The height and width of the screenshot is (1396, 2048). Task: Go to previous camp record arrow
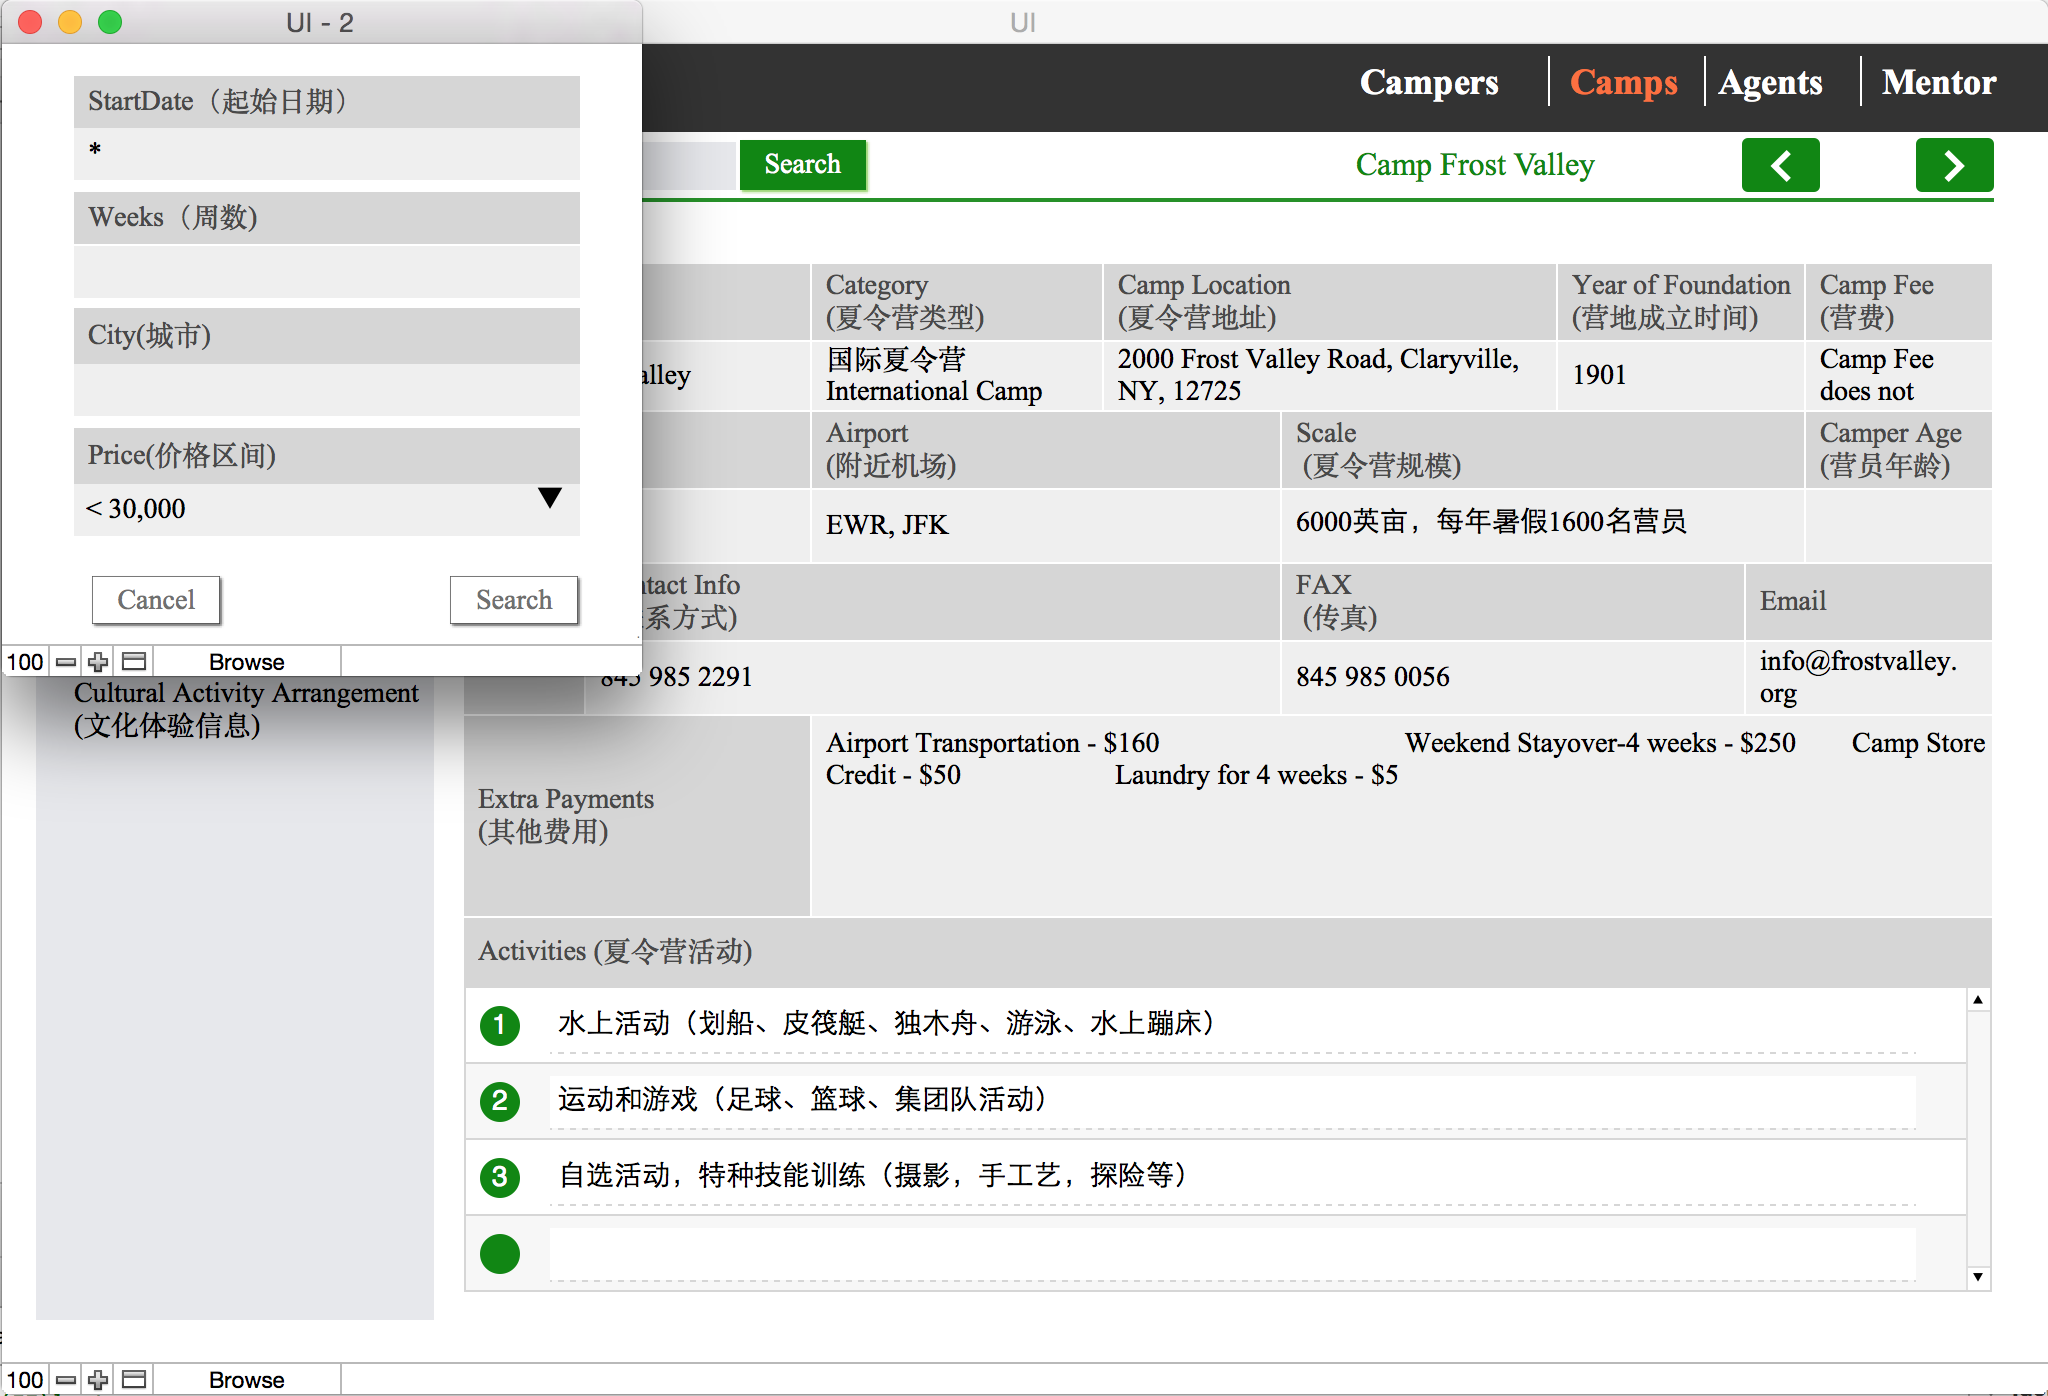[1780, 165]
